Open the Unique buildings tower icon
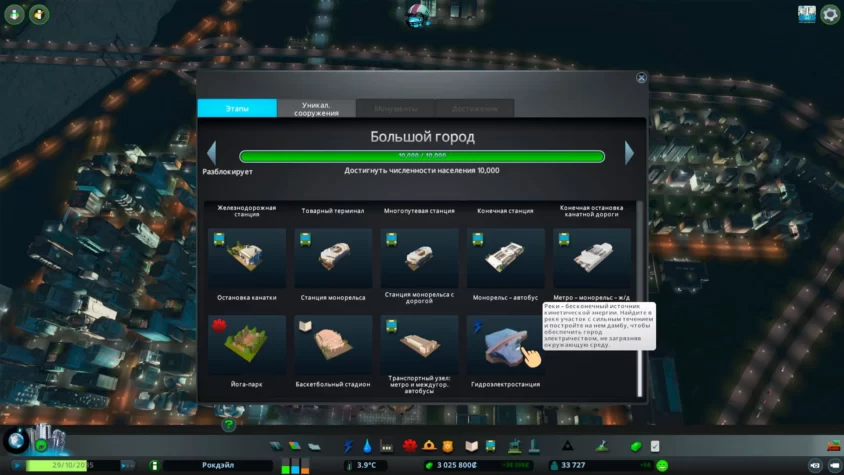 pos(533,445)
